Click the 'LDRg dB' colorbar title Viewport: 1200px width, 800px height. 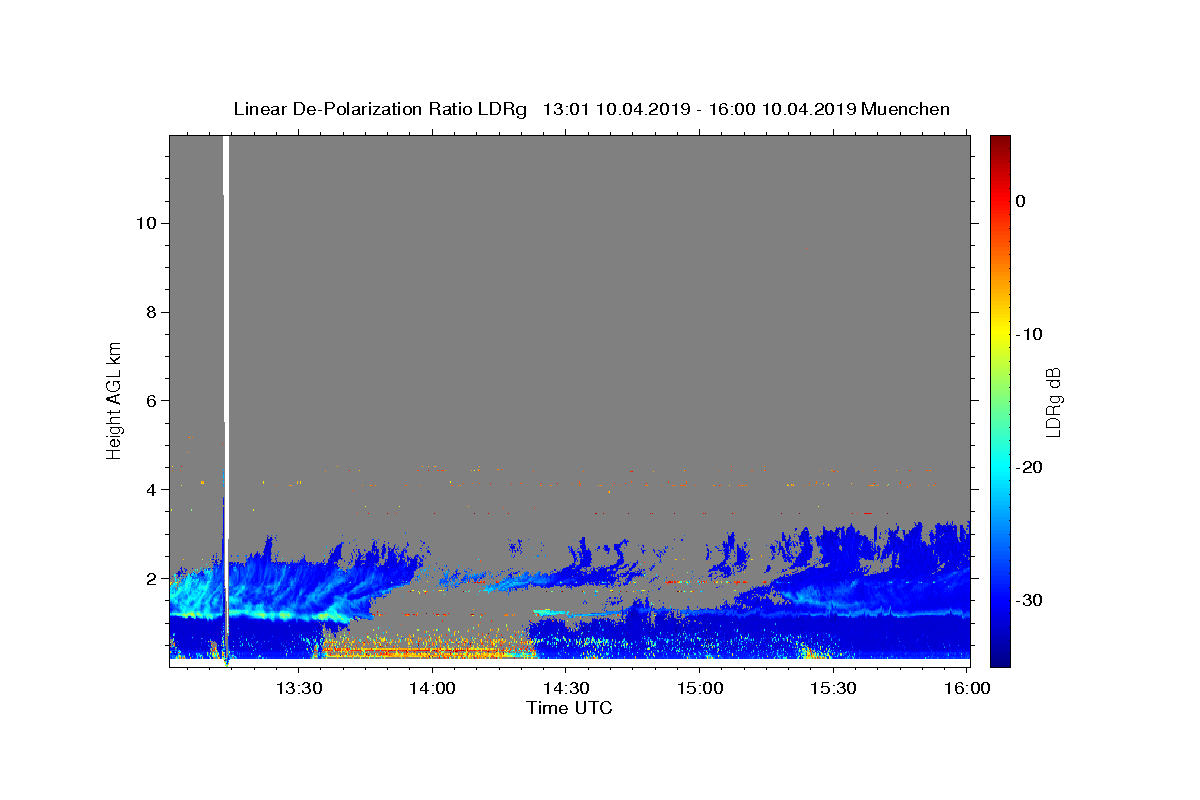click(x=1053, y=401)
